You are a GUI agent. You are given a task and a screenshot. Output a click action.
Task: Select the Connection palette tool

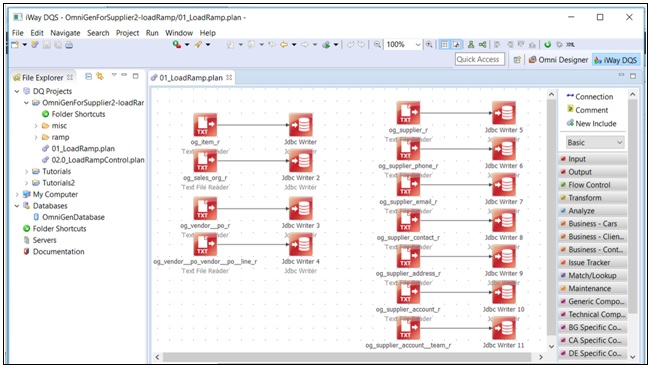(x=590, y=96)
